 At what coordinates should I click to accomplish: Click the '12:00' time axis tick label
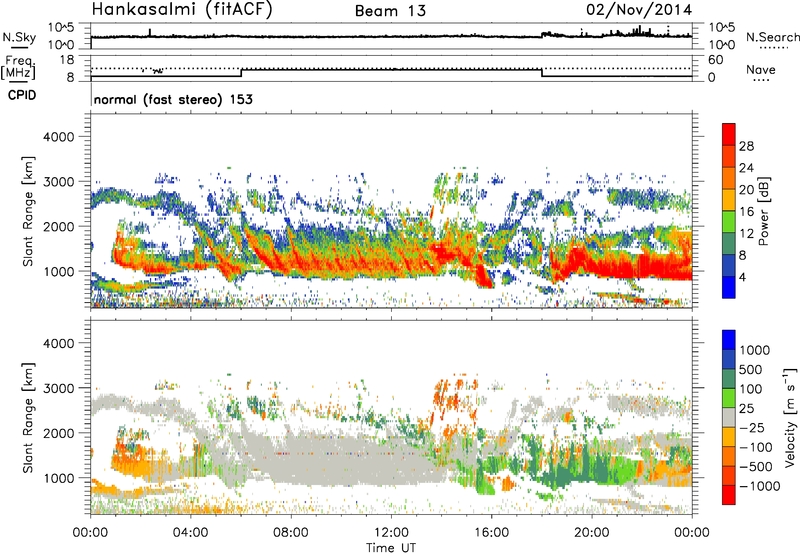391,533
